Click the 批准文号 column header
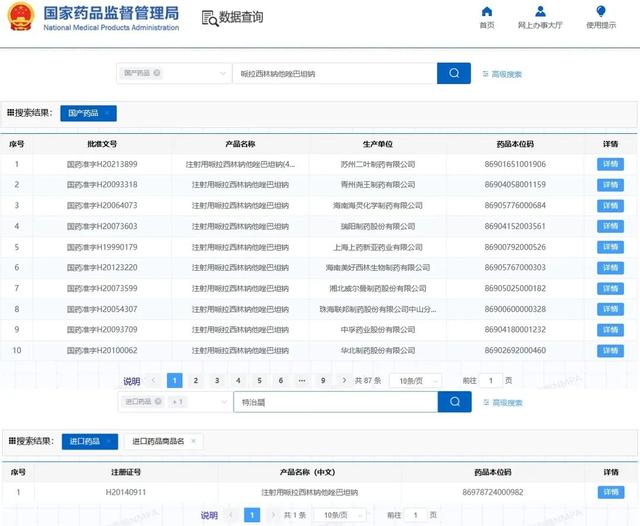Viewport: 640px width, 526px height. coord(102,144)
